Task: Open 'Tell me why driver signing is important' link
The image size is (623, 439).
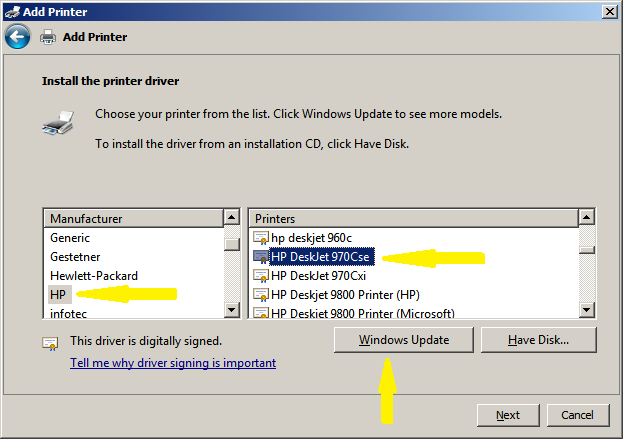Action: (173, 363)
